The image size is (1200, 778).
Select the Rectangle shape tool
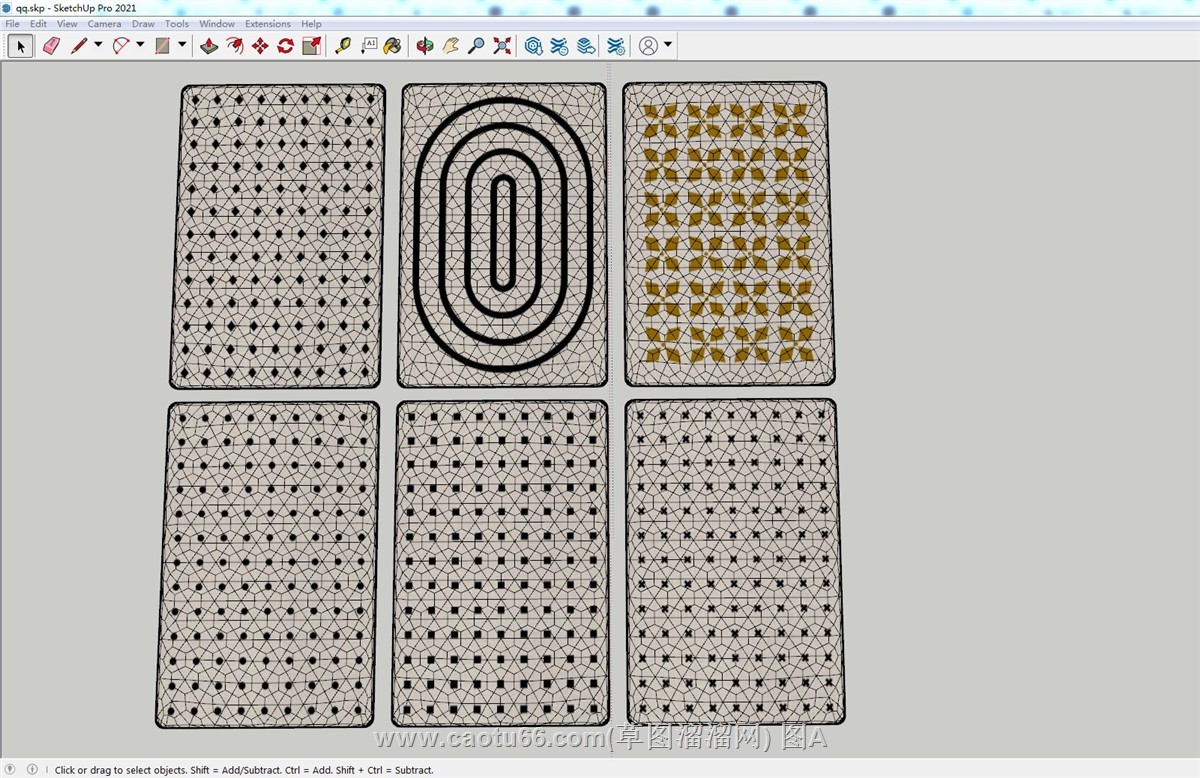pos(162,46)
